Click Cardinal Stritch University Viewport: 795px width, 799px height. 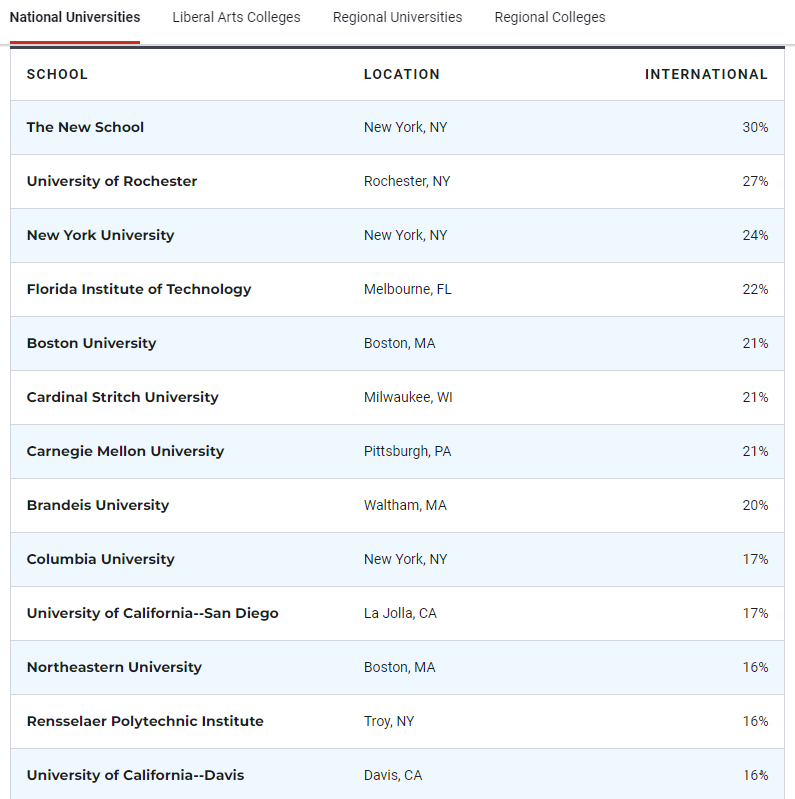point(122,397)
